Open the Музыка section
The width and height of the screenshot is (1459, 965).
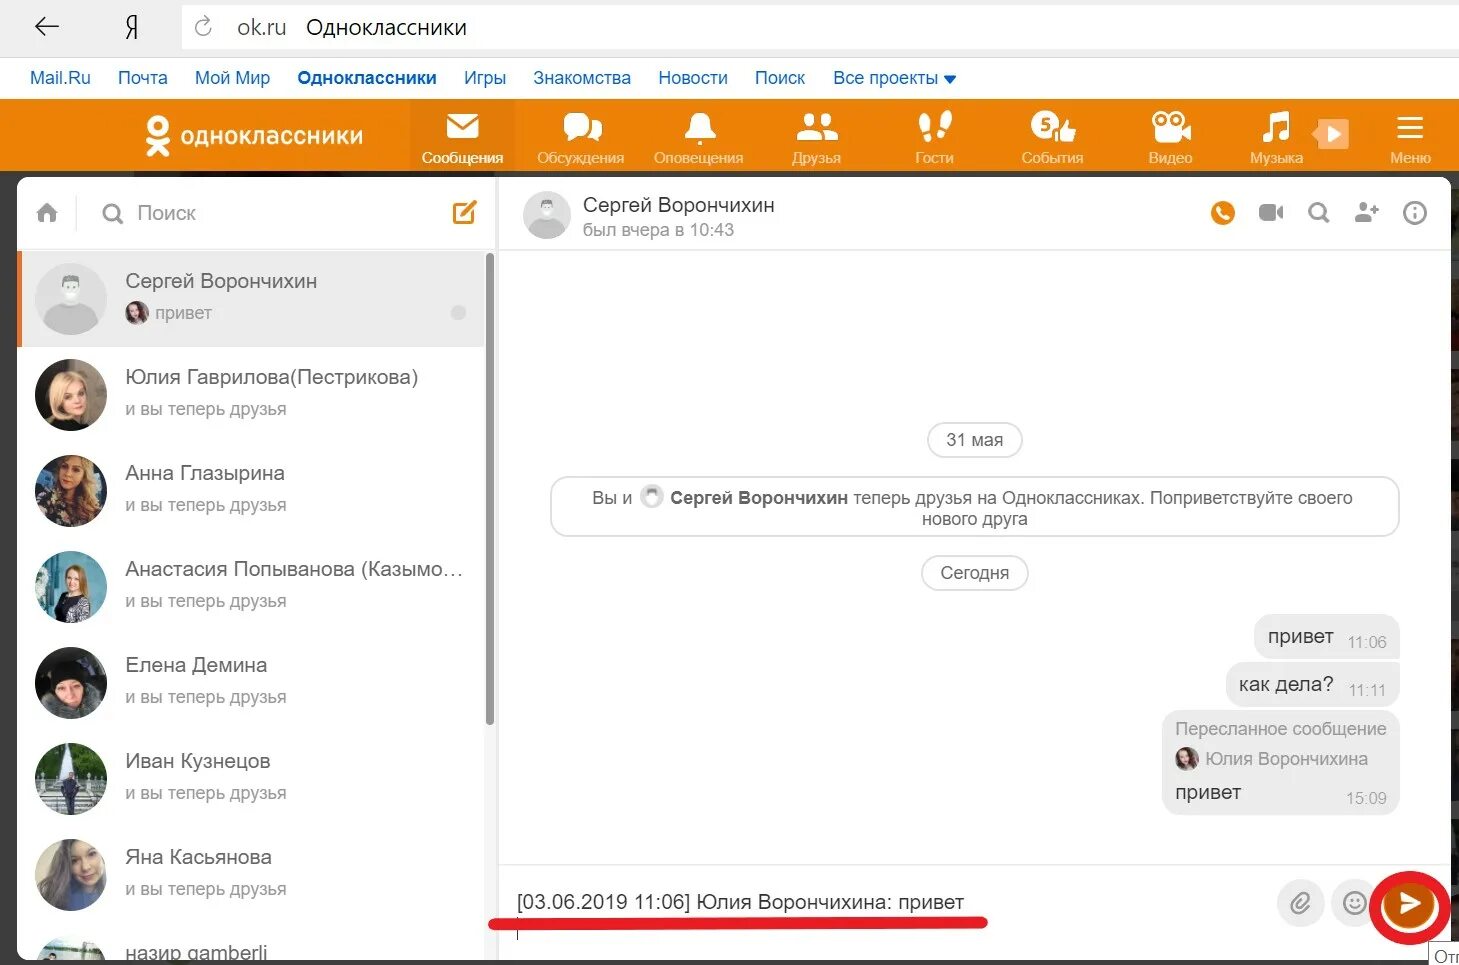tap(1276, 137)
